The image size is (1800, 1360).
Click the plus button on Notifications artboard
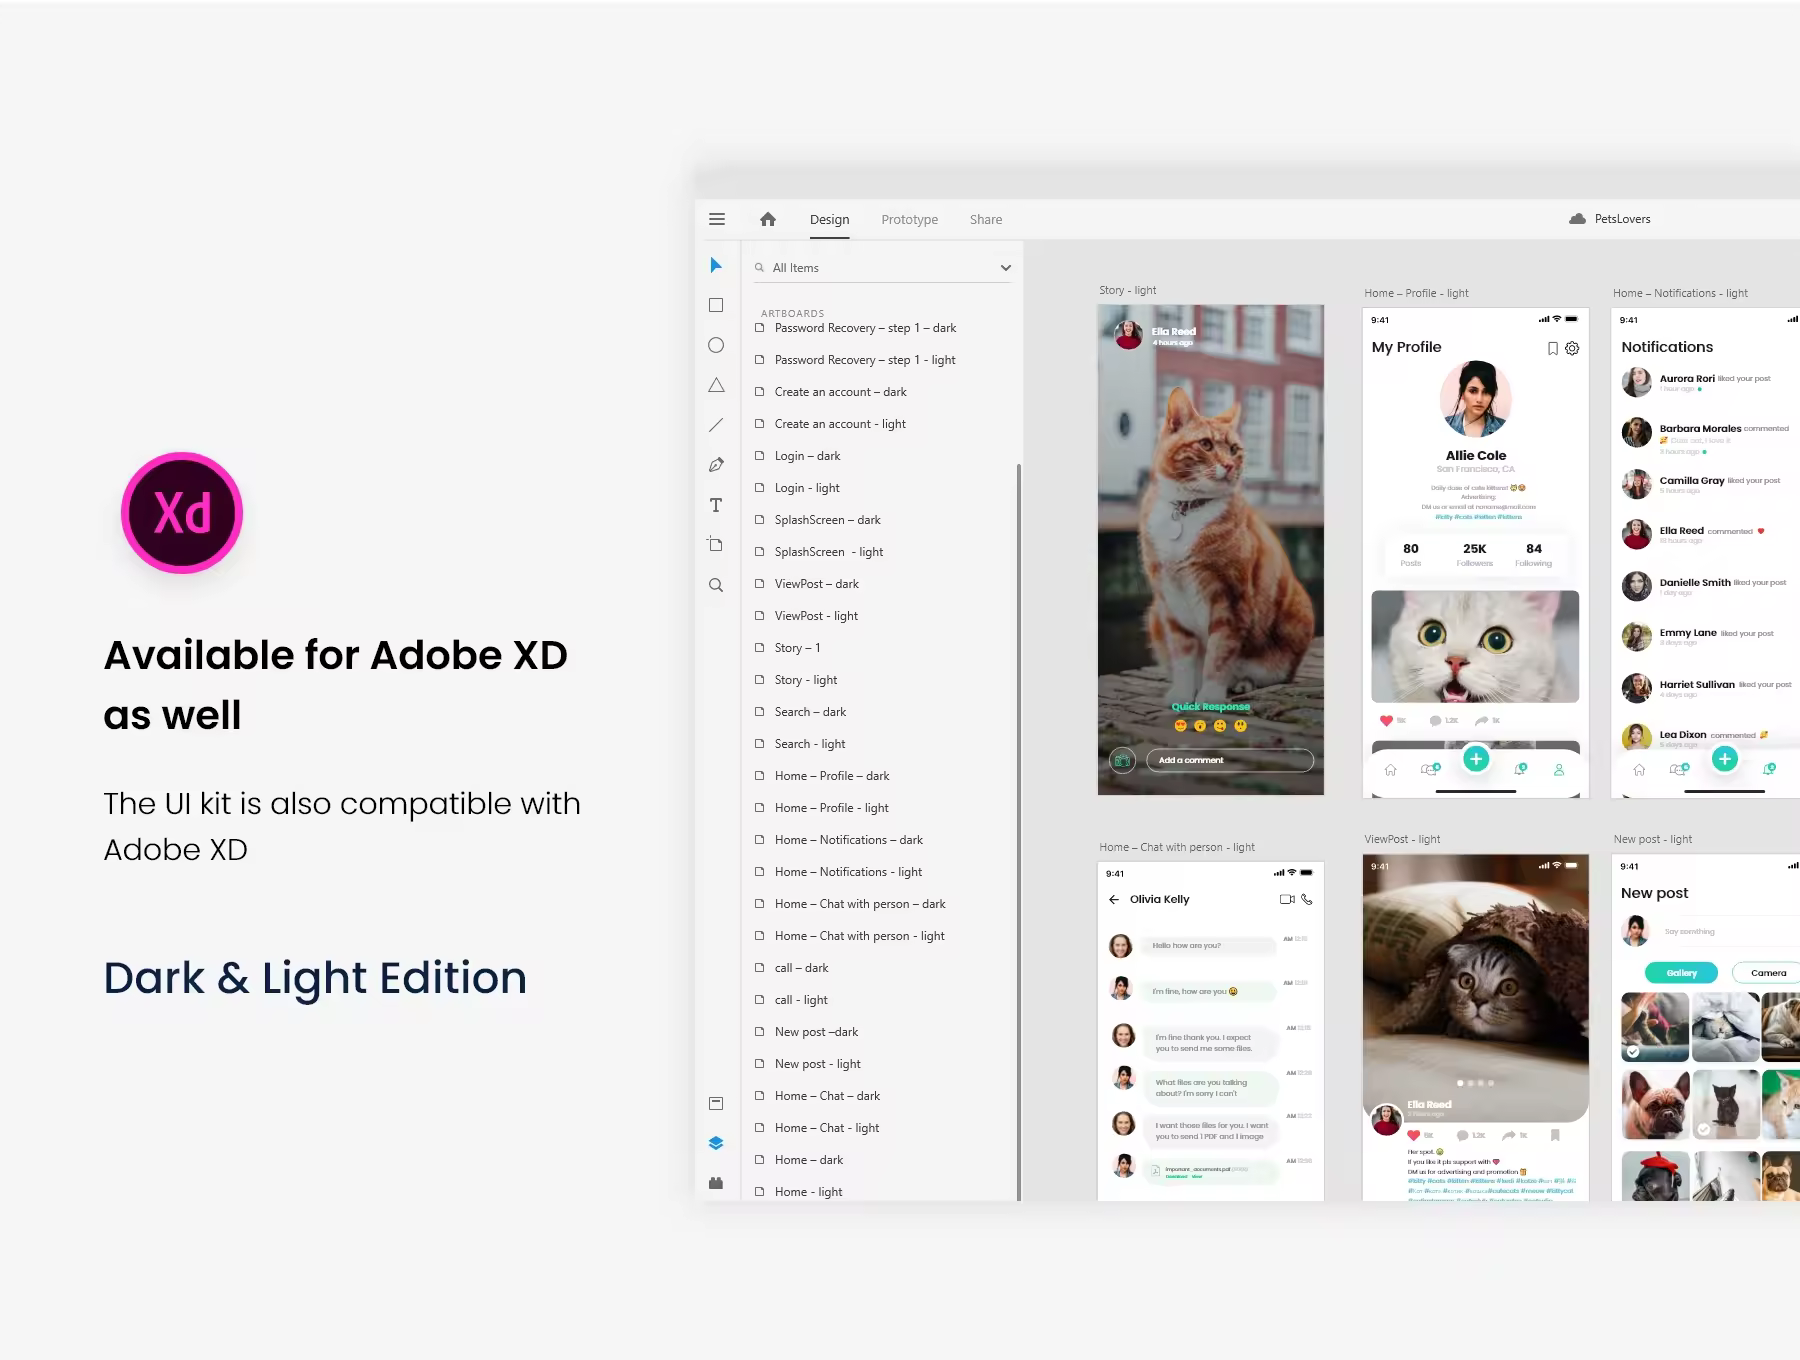[x=1724, y=759]
